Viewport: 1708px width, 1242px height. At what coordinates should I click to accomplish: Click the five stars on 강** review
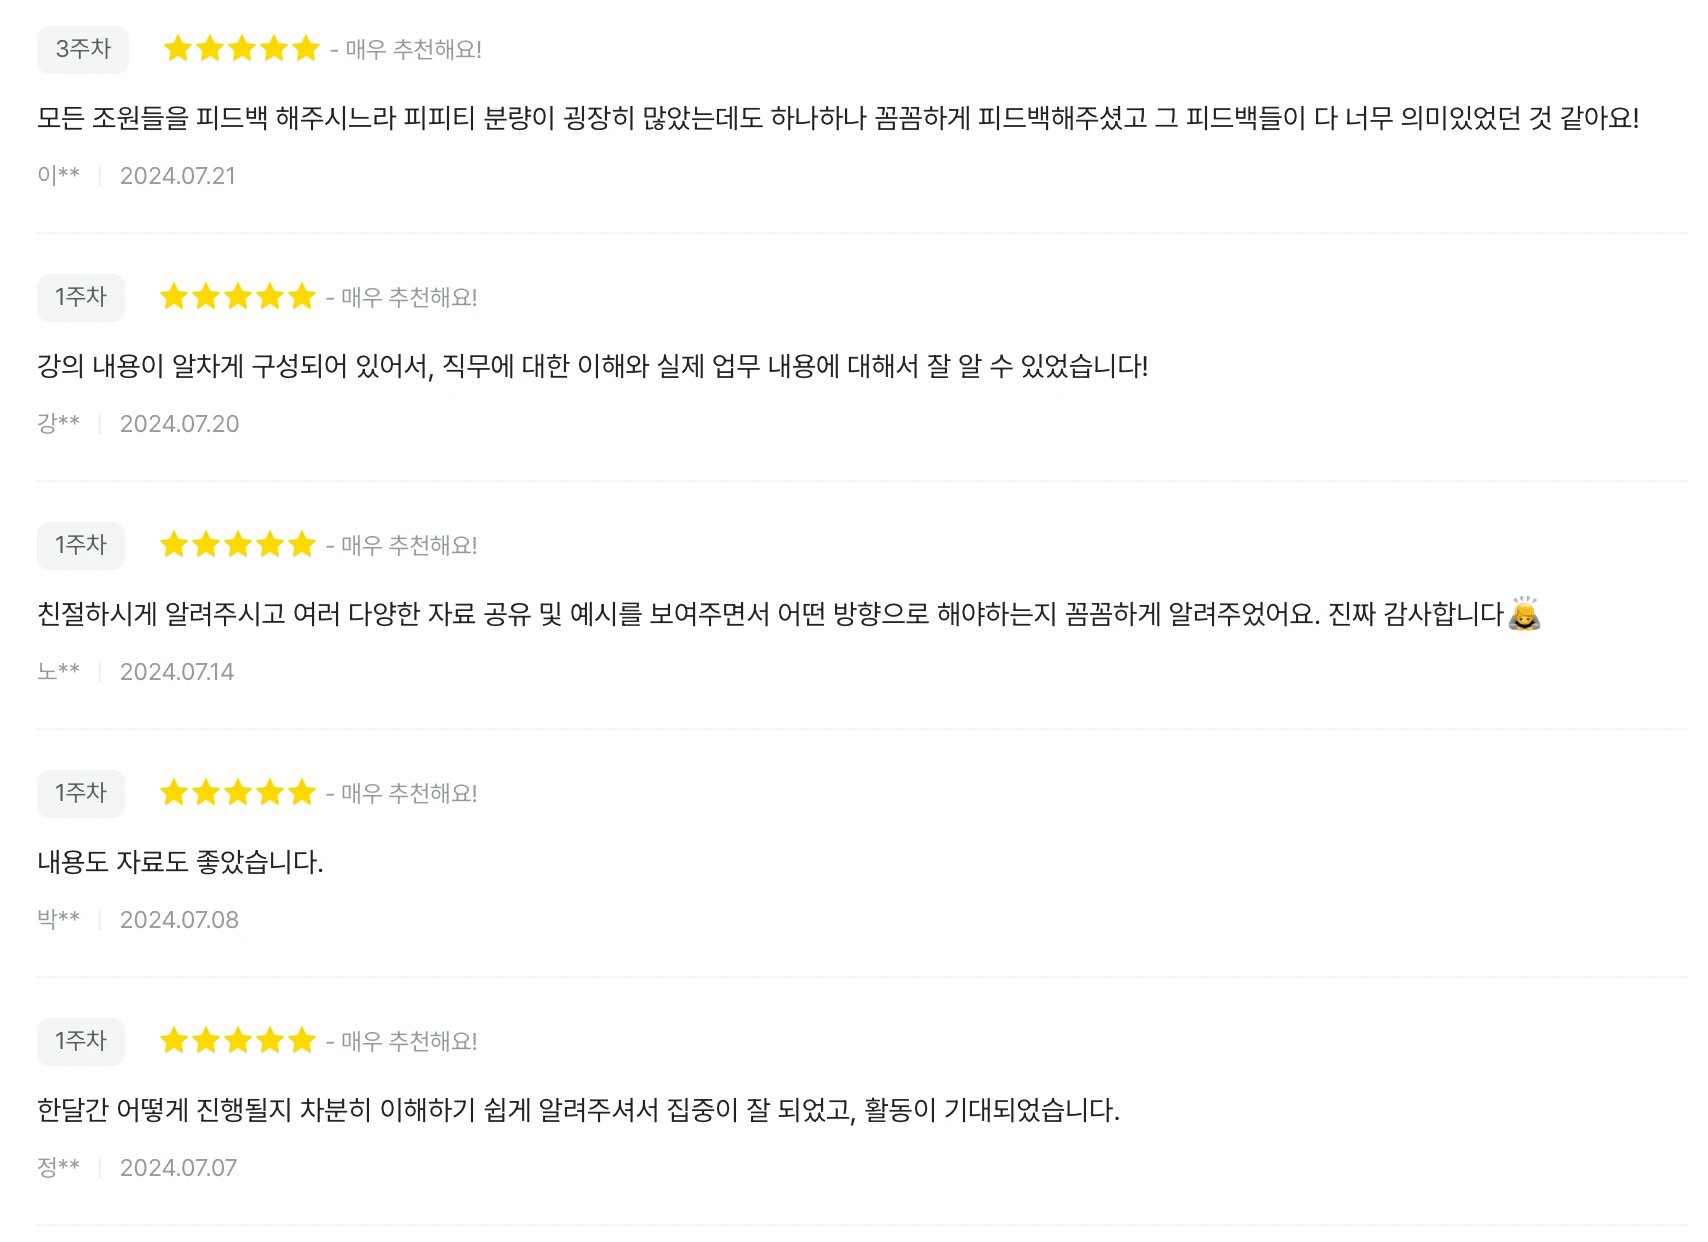coord(238,297)
